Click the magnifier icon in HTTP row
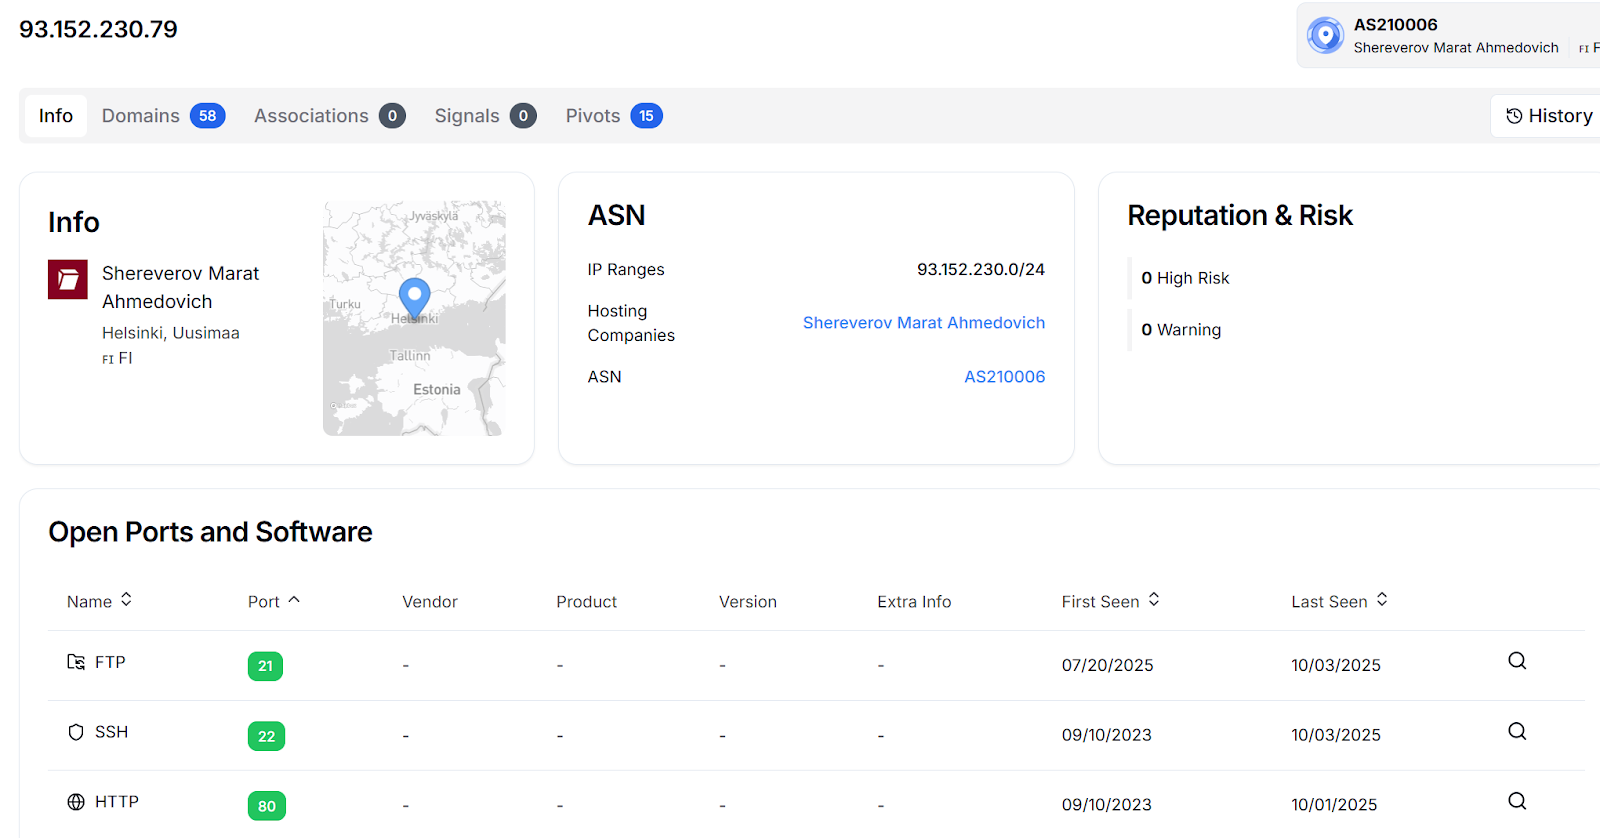 1517,801
